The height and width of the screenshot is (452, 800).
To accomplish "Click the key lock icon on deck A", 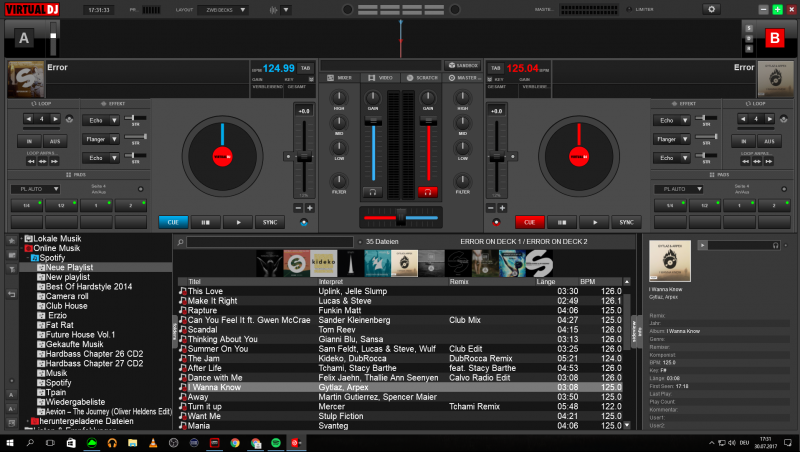I will pyautogui.click(x=311, y=80).
